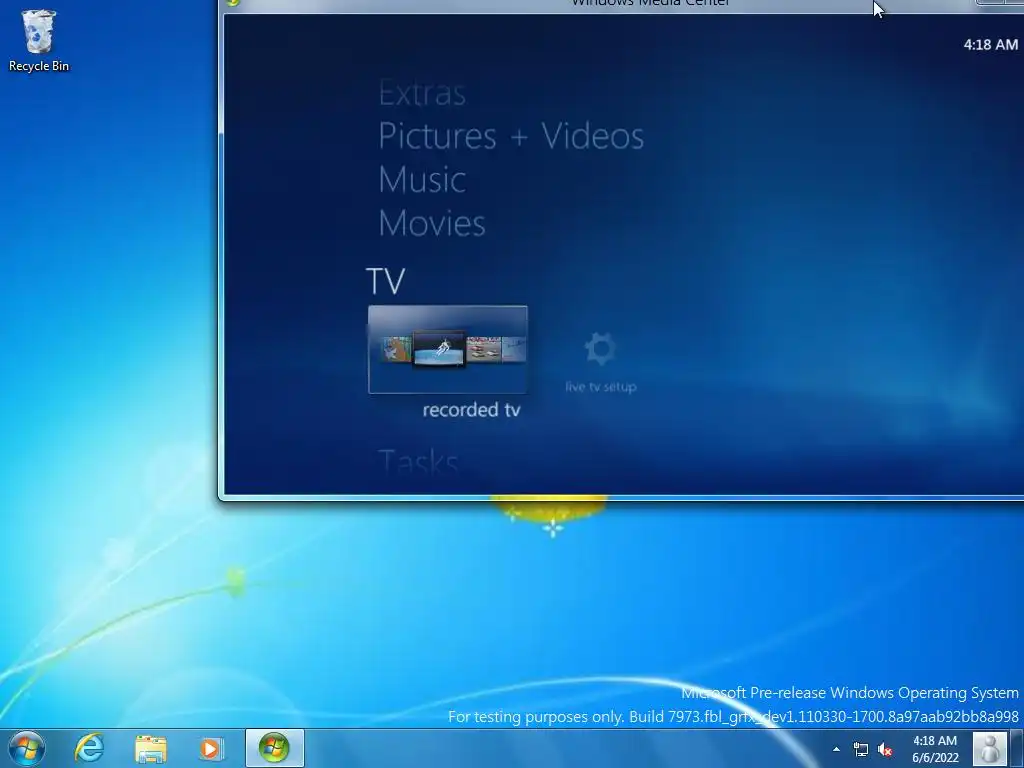1024x768 pixels.
Task: Open the live tv setup gear icon
Action: tap(600, 349)
